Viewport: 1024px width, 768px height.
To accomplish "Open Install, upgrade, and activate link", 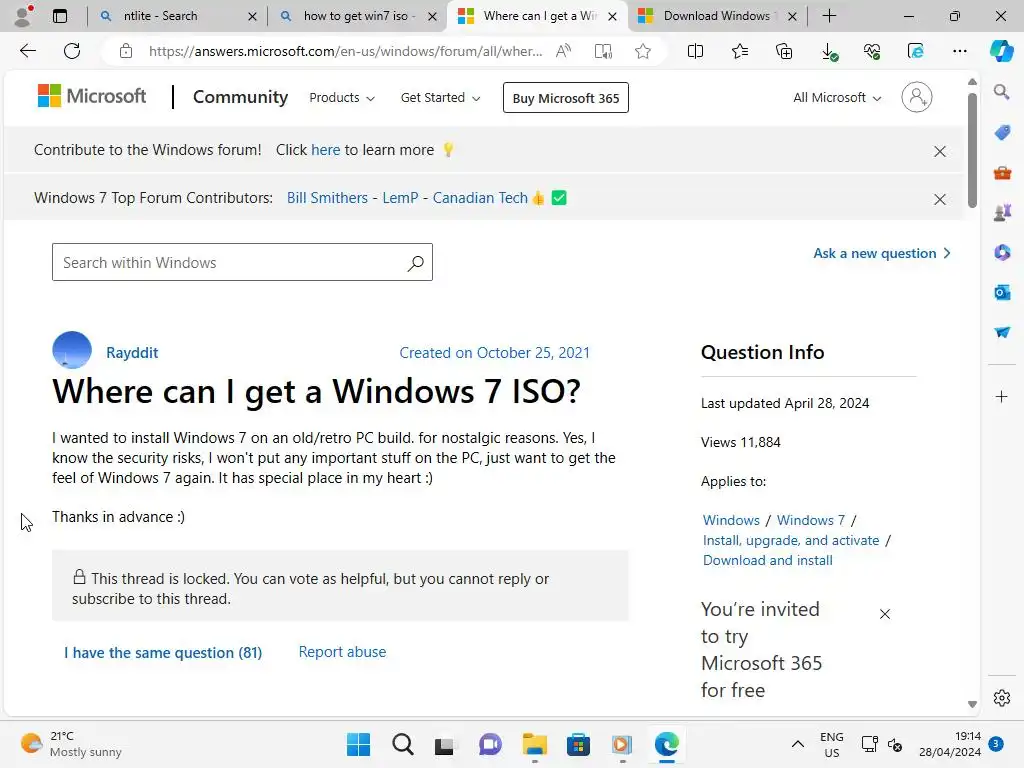I will click(x=791, y=540).
